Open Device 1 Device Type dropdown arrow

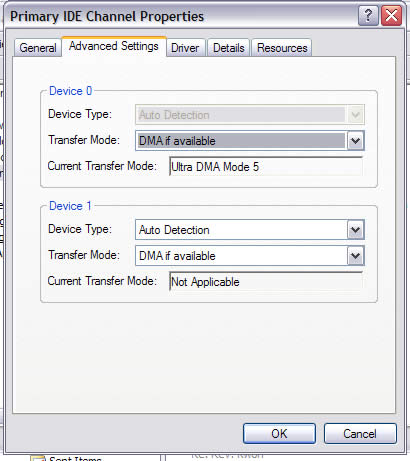[355, 230]
